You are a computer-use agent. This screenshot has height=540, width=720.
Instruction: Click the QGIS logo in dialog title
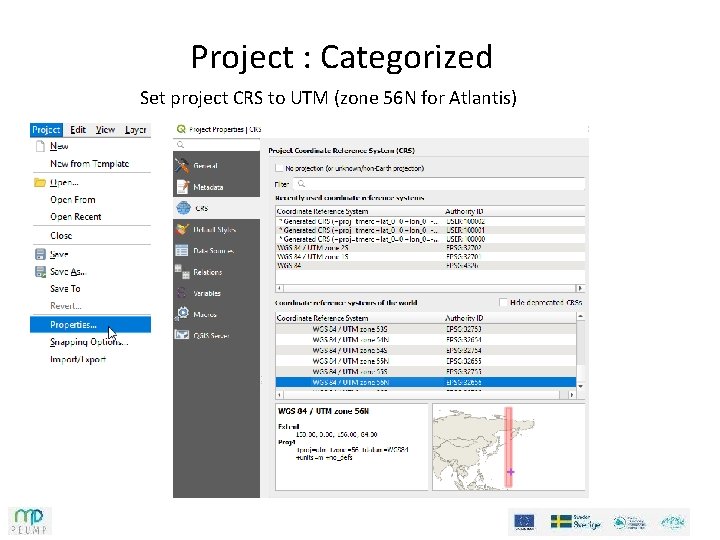click(x=181, y=129)
